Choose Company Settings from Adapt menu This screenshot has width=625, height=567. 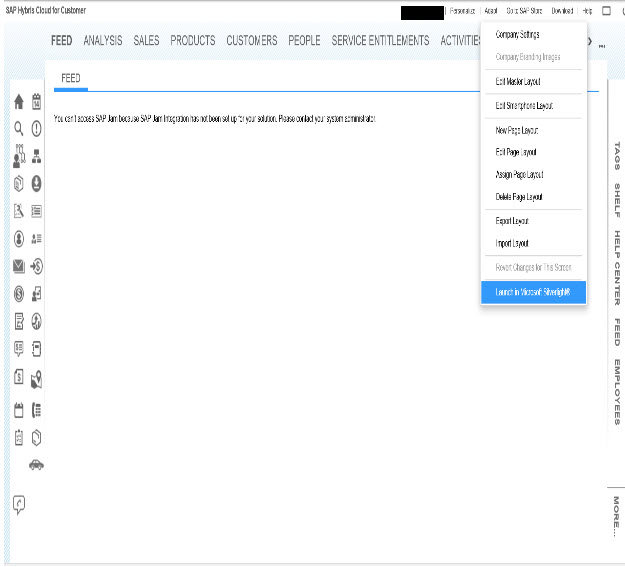pos(533,35)
